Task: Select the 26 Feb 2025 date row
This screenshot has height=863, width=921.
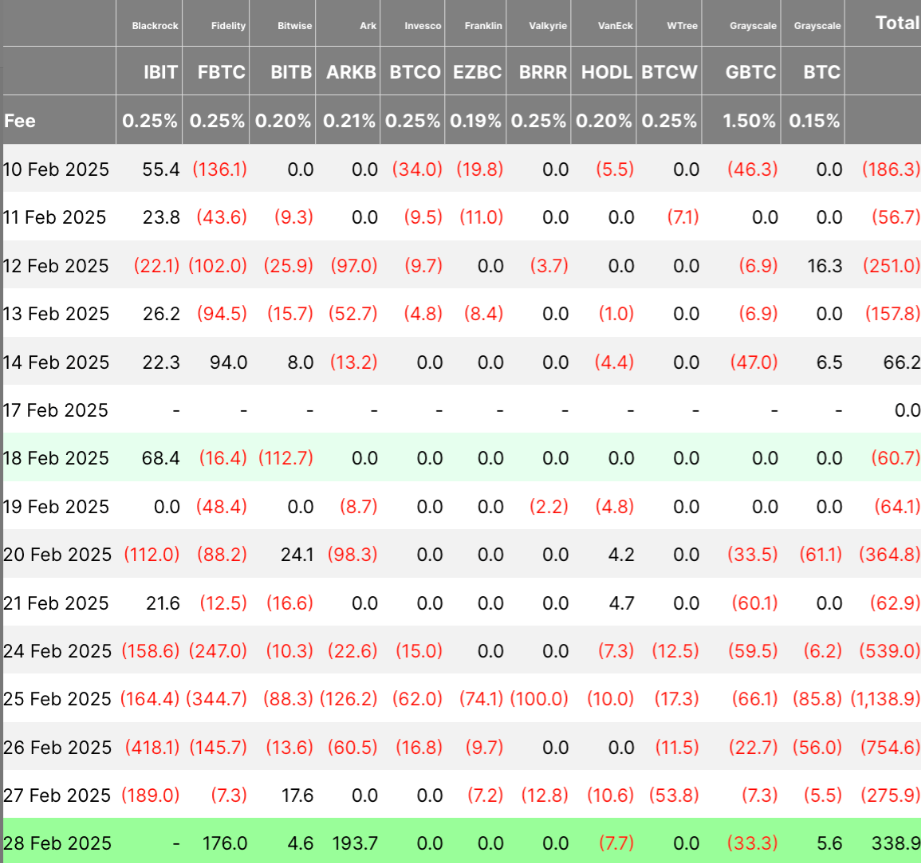Action: click(x=460, y=747)
